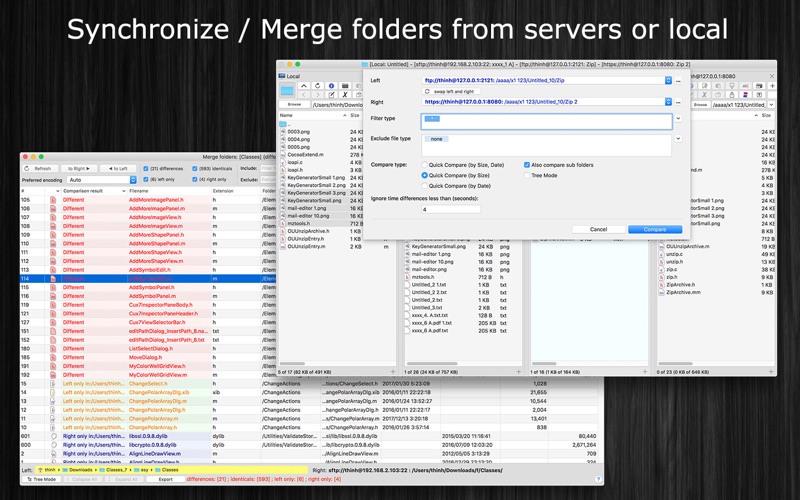The height and width of the screenshot is (500, 800).
Task: Click the Exclude file type field
Action: (546, 145)
